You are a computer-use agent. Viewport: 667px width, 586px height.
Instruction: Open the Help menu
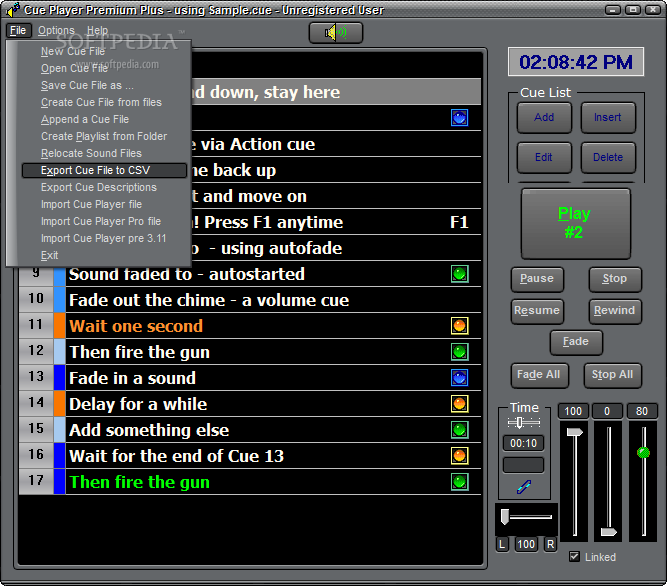[x=97, y=31]
